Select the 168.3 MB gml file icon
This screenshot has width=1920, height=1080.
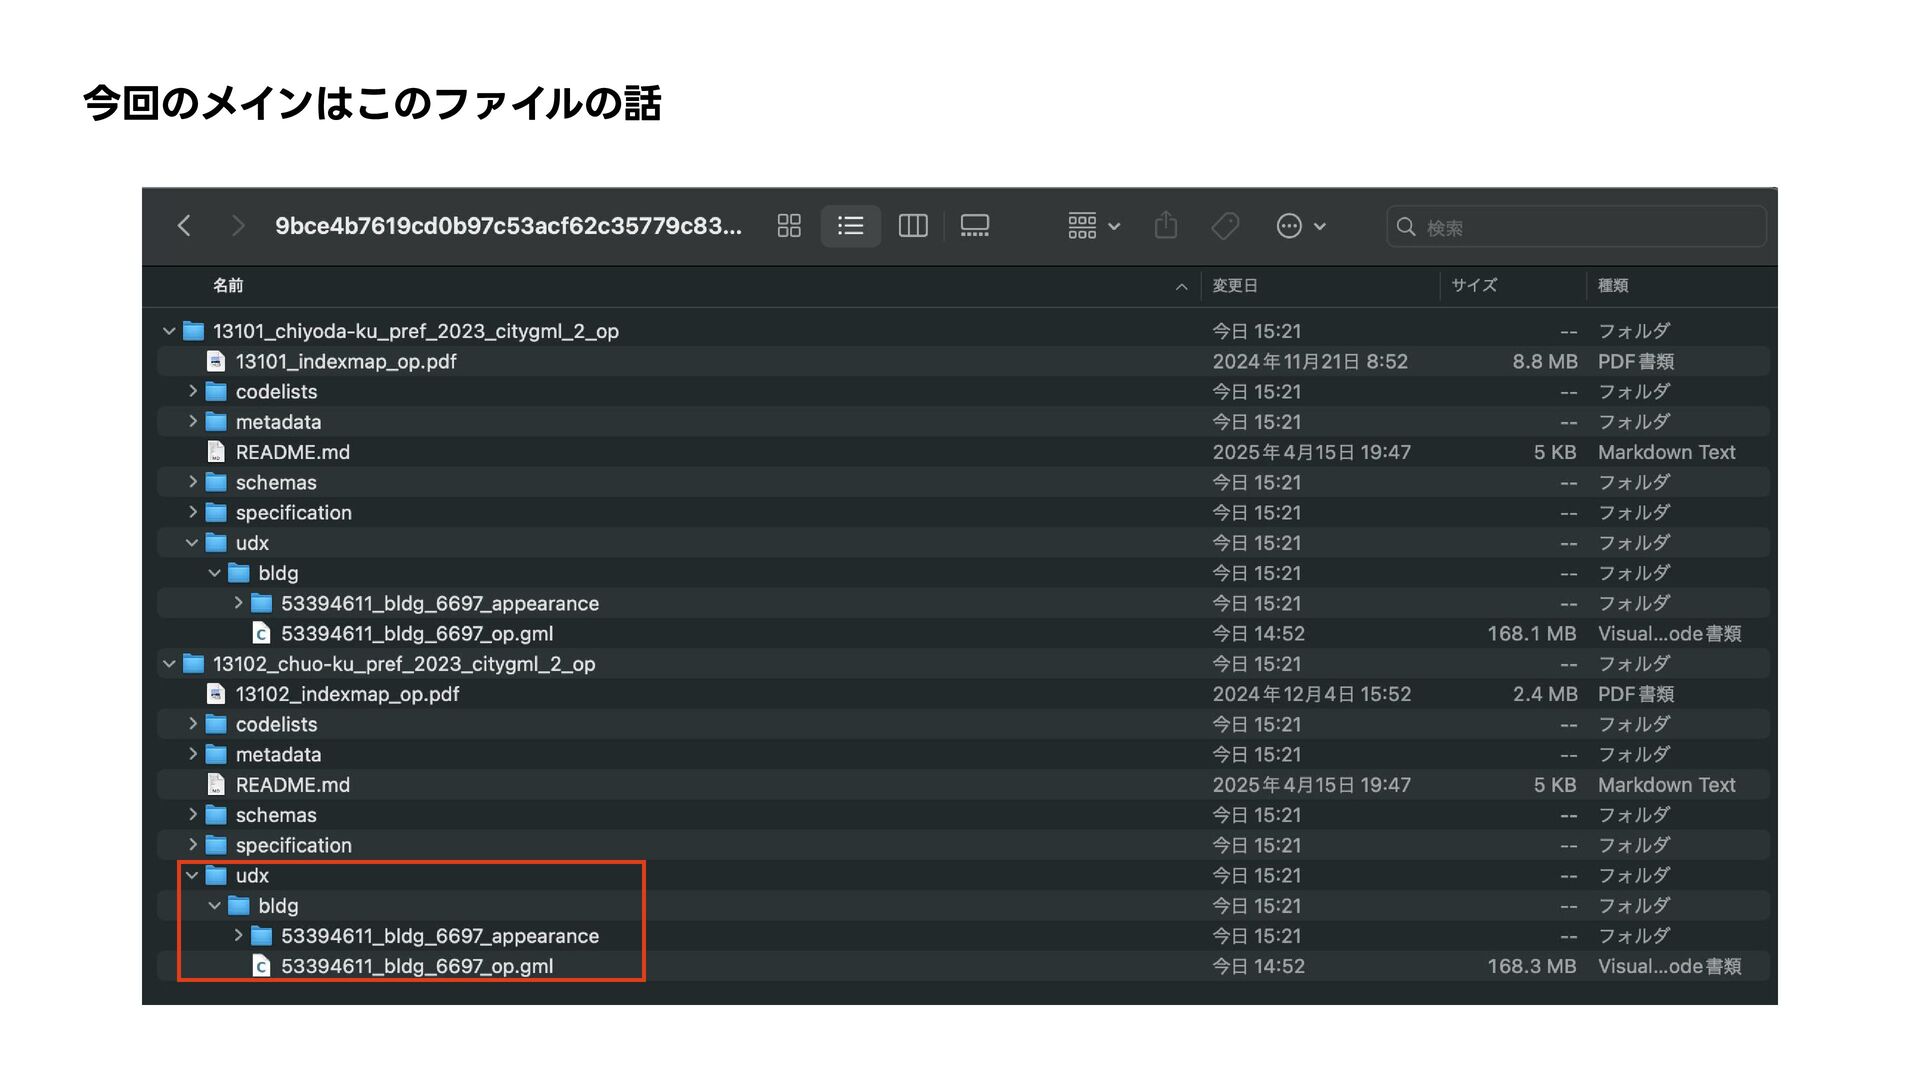point(261,966)
